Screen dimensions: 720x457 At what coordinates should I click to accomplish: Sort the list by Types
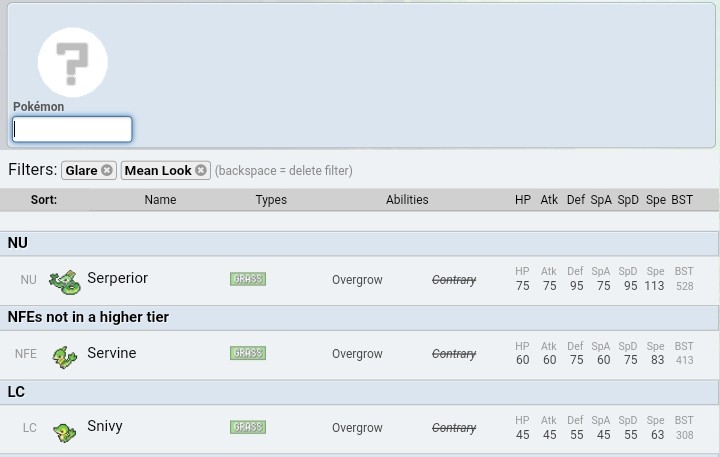click(x=271, y=200)
